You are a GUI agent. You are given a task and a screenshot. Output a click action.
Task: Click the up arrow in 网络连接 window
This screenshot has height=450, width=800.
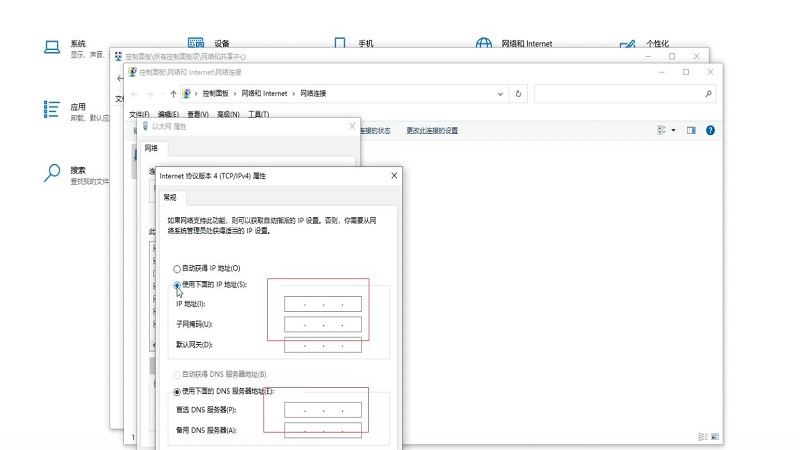[x=173, y=94]
